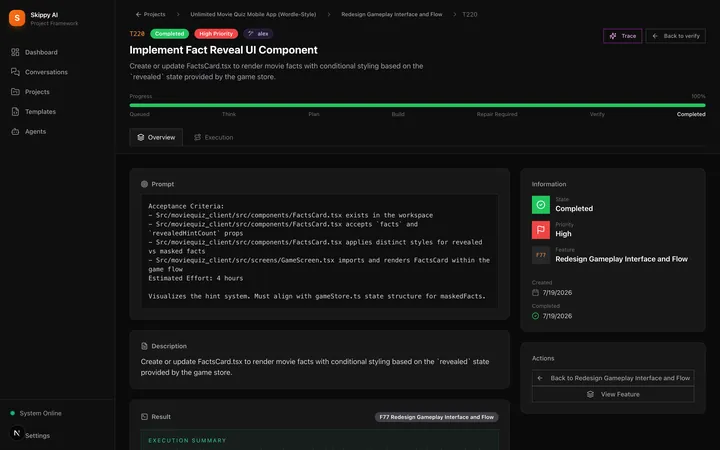Click the 100% progress value
720x450 pixels.
[x=698, y=96]
